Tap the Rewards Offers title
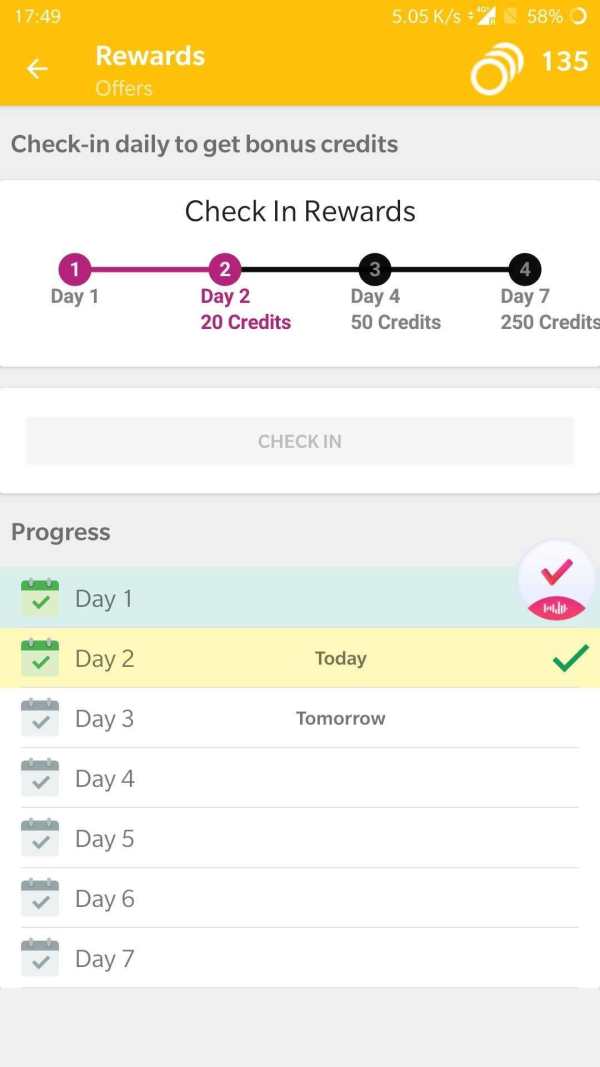This screenshot has width=600, height=1067. coord(150,70)
